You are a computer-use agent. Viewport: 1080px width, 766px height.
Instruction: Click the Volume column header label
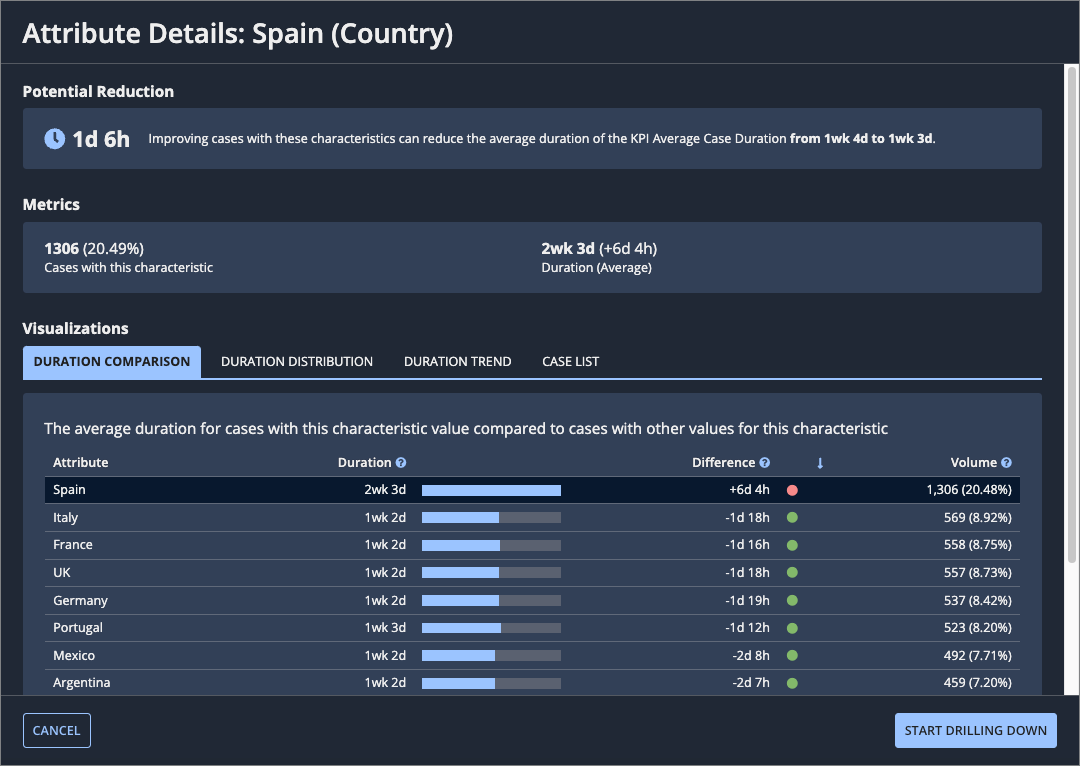coord(973,462)
